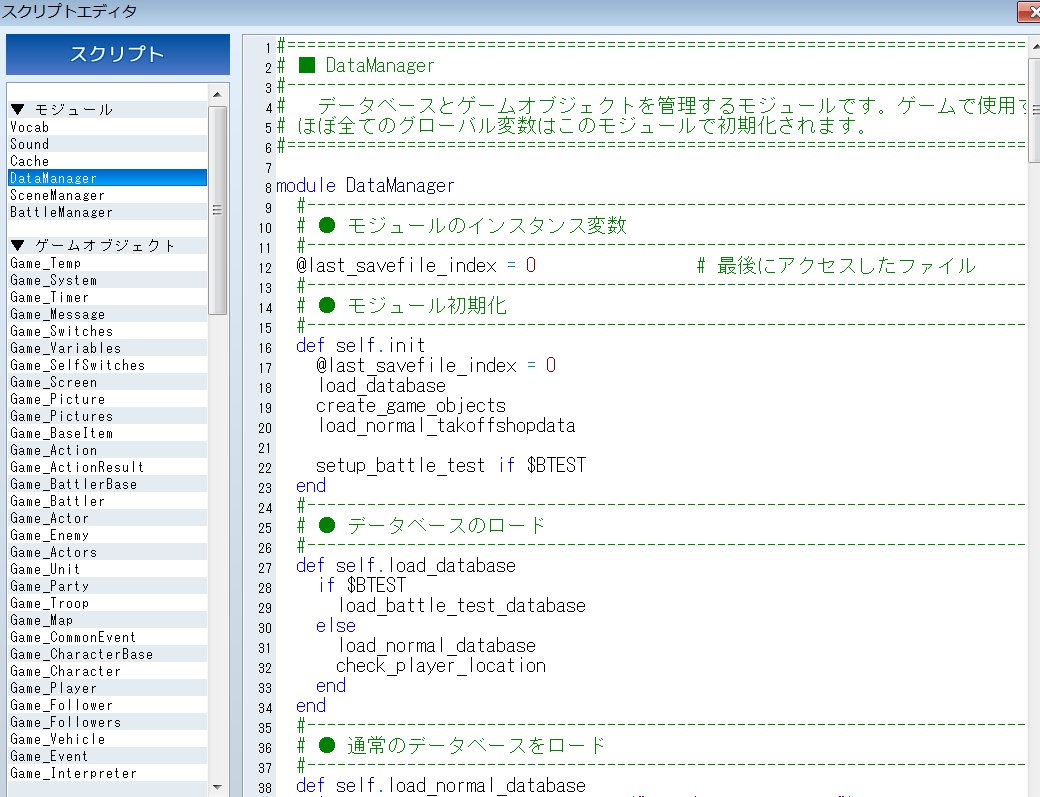
Task: Select Game_Enemy in the script list
Action: point(107,535)
